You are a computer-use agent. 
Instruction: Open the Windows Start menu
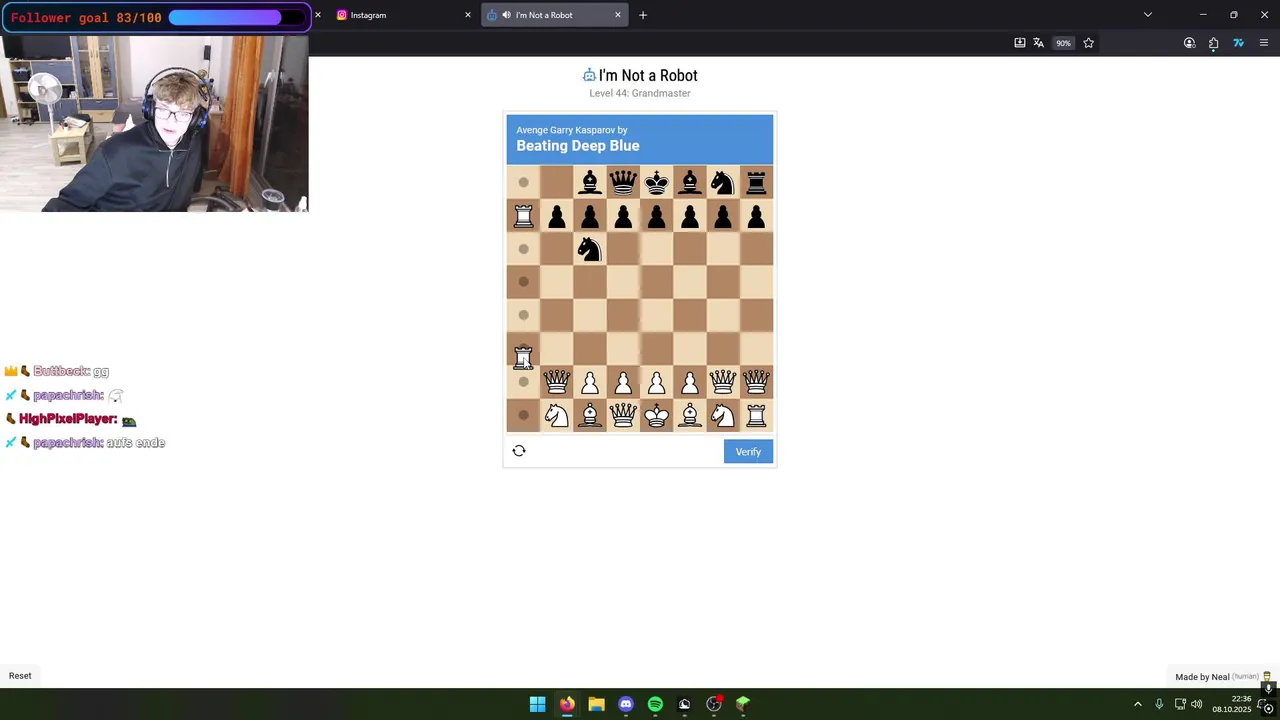point(537,704)
